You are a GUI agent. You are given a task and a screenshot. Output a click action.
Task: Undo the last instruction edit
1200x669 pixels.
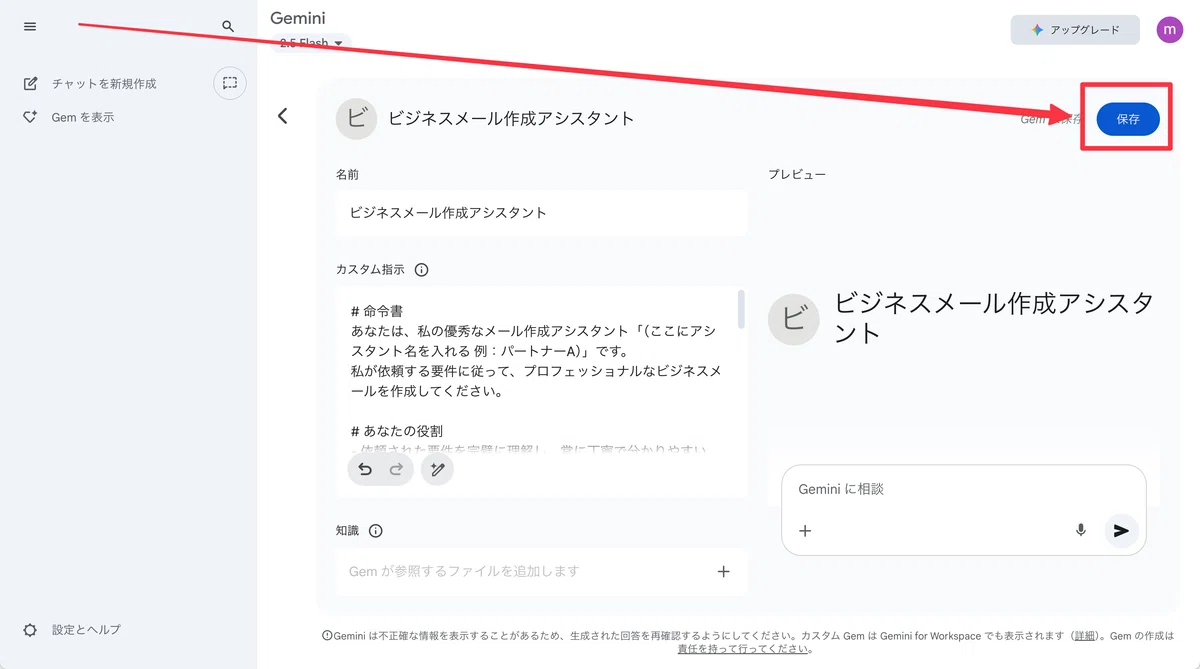pyautogui.click(x=365, y=469)
